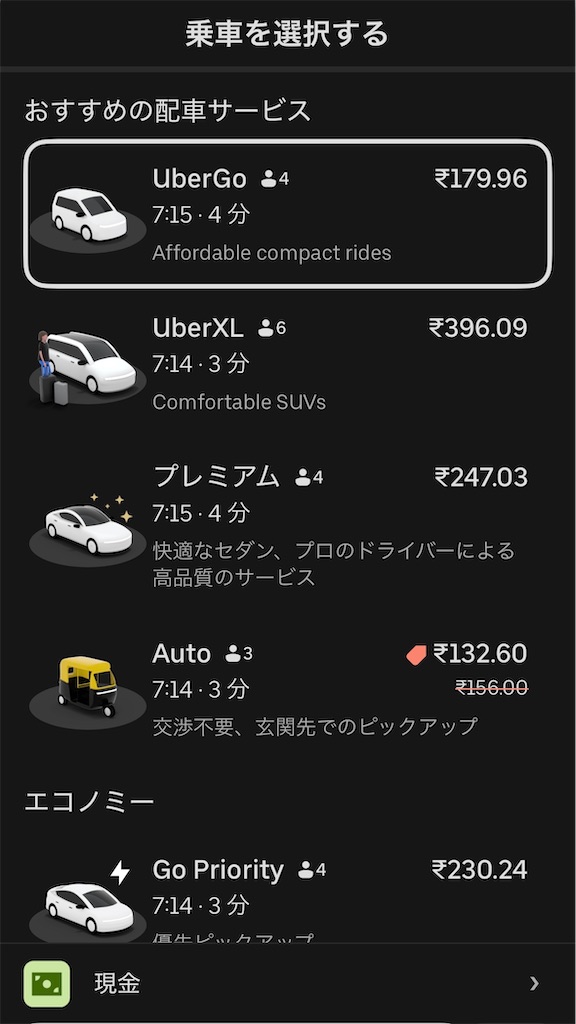Tap the green cash payment icon
This screenshot has width=576, height=1024.
click(47, 983)
